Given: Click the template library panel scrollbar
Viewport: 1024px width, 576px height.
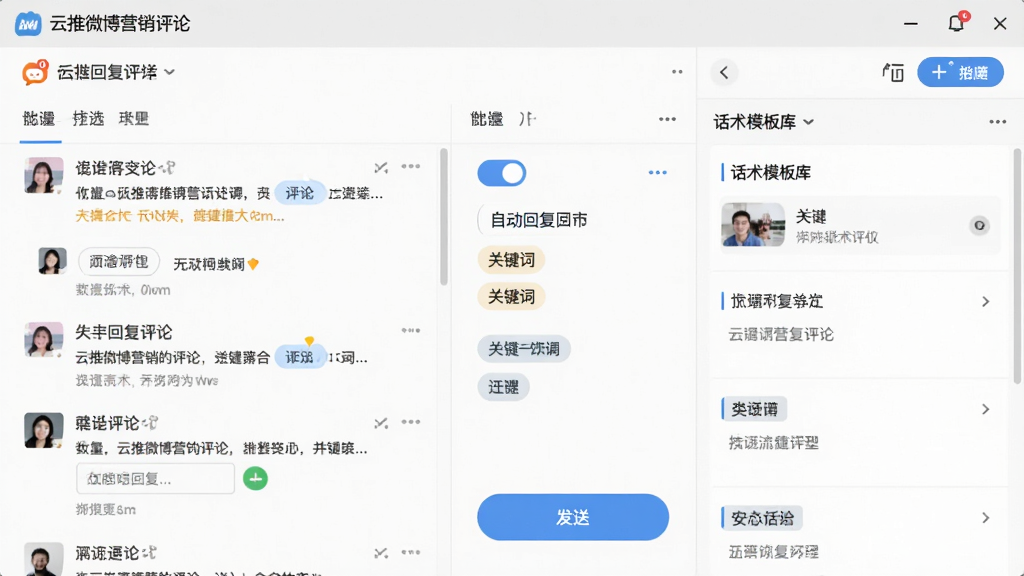Looking at the screenshot, I should 1017,266.
